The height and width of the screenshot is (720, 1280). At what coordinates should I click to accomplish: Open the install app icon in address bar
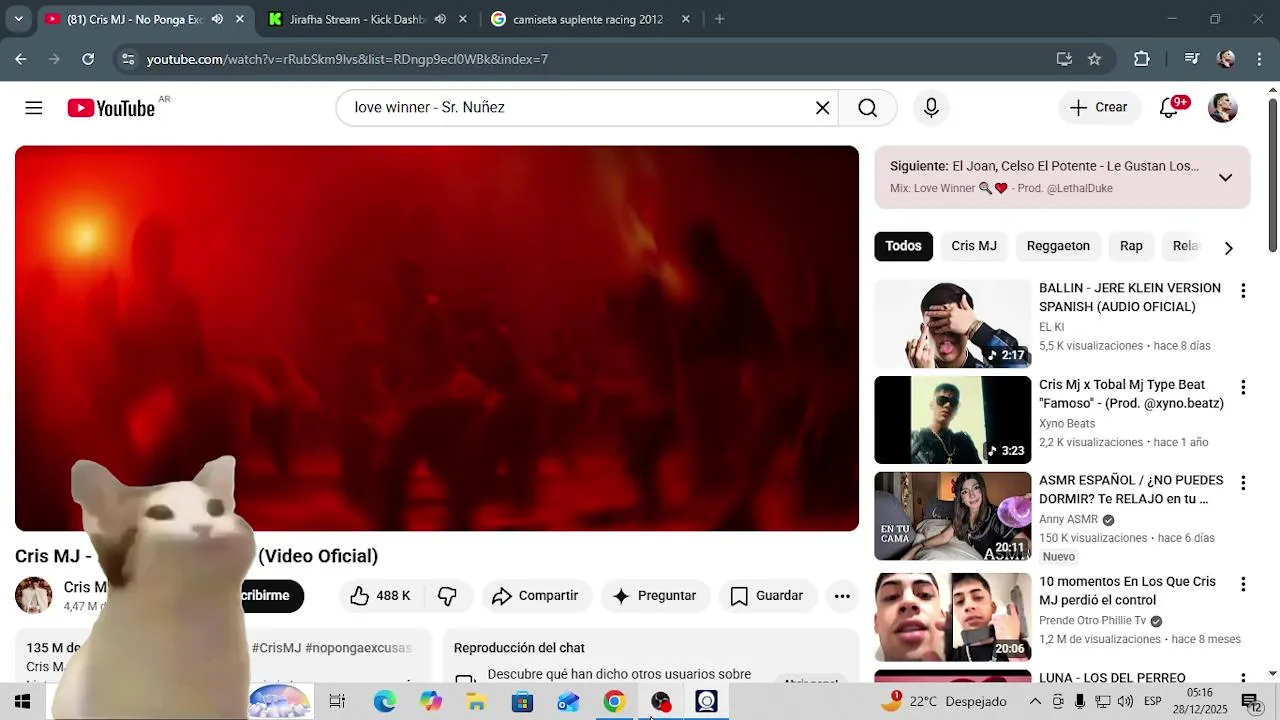coord(1064,59)
